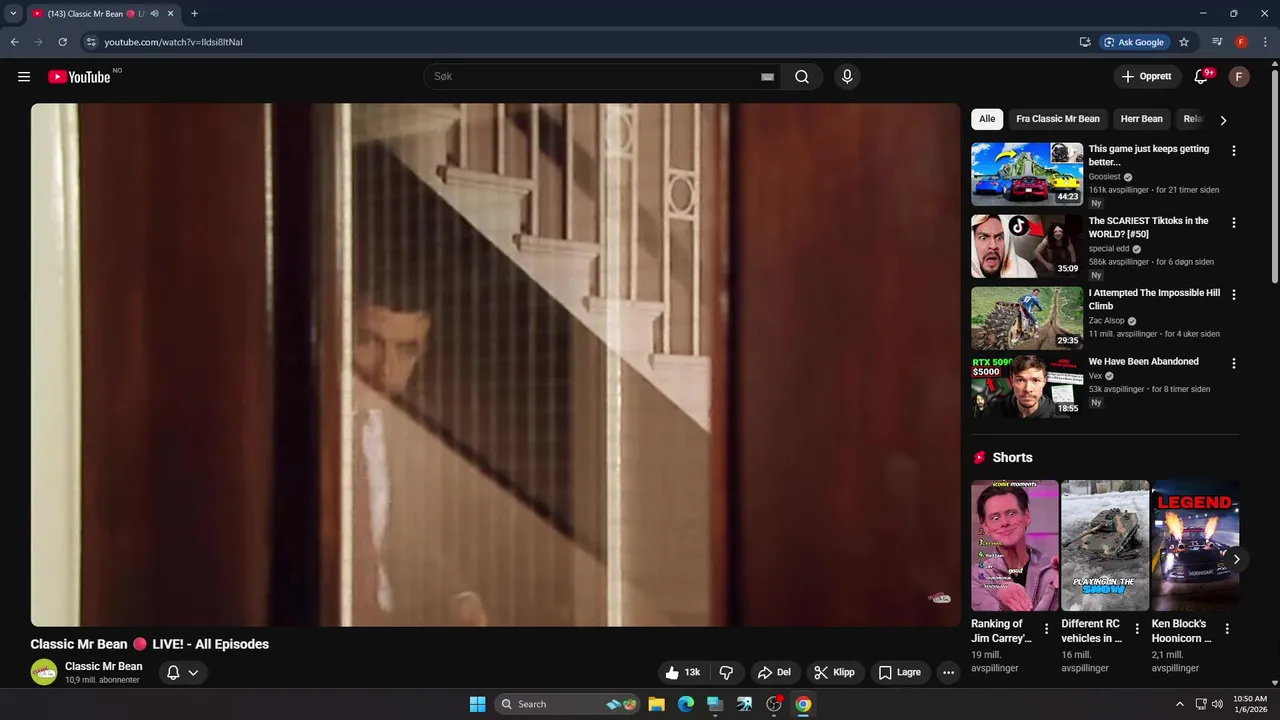View site information icon in address bar

click(x=90, y=42)
